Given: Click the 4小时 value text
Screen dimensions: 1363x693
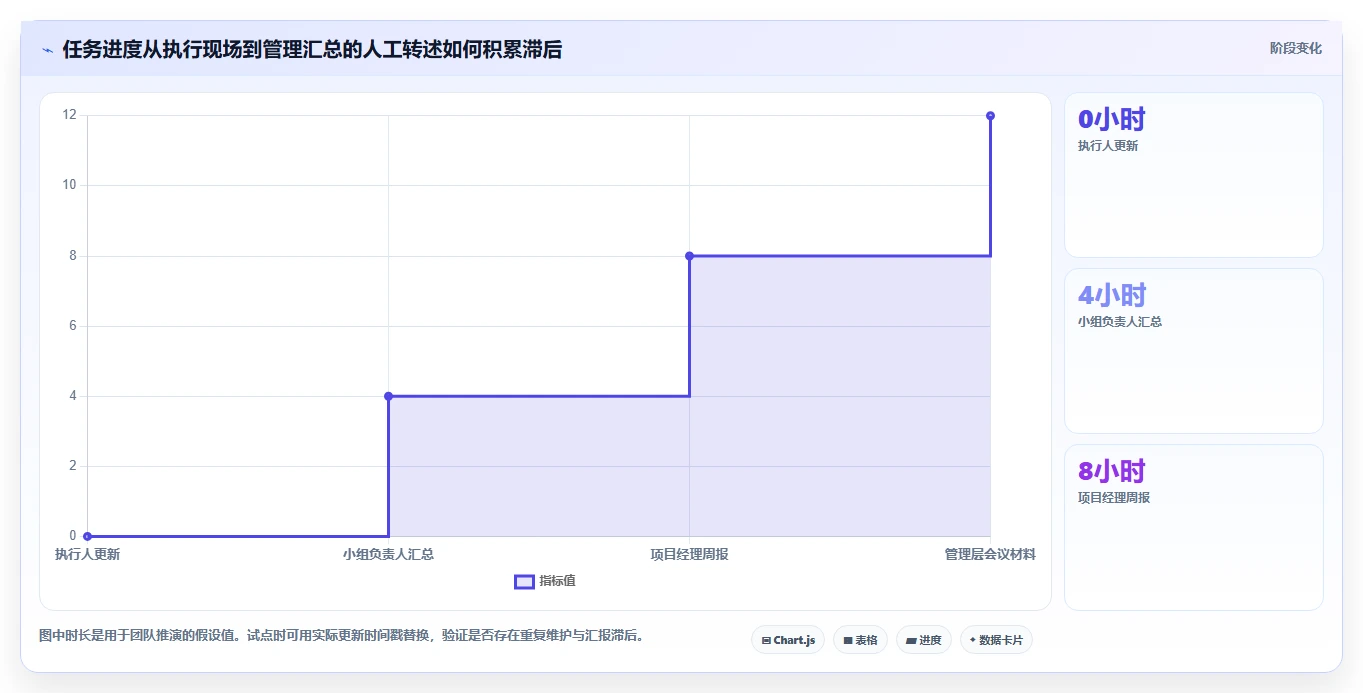Looking at the screenshot, I should click(x=1111, y=295).
